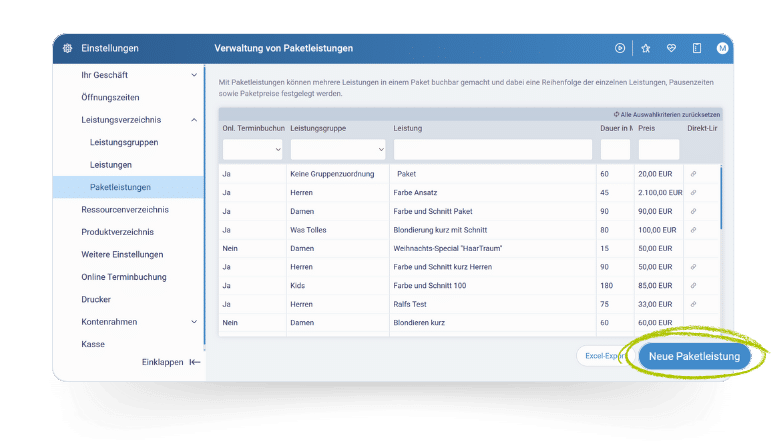Open Öffnungszeiten settings
Image resolution: width=771 pixels, height=446 pixels.
click(110, 97)
